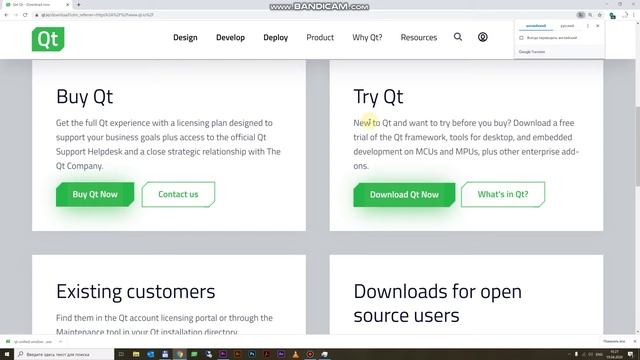Click the translate icon in address bar
640x360 pixels.
tap(580, 15)
